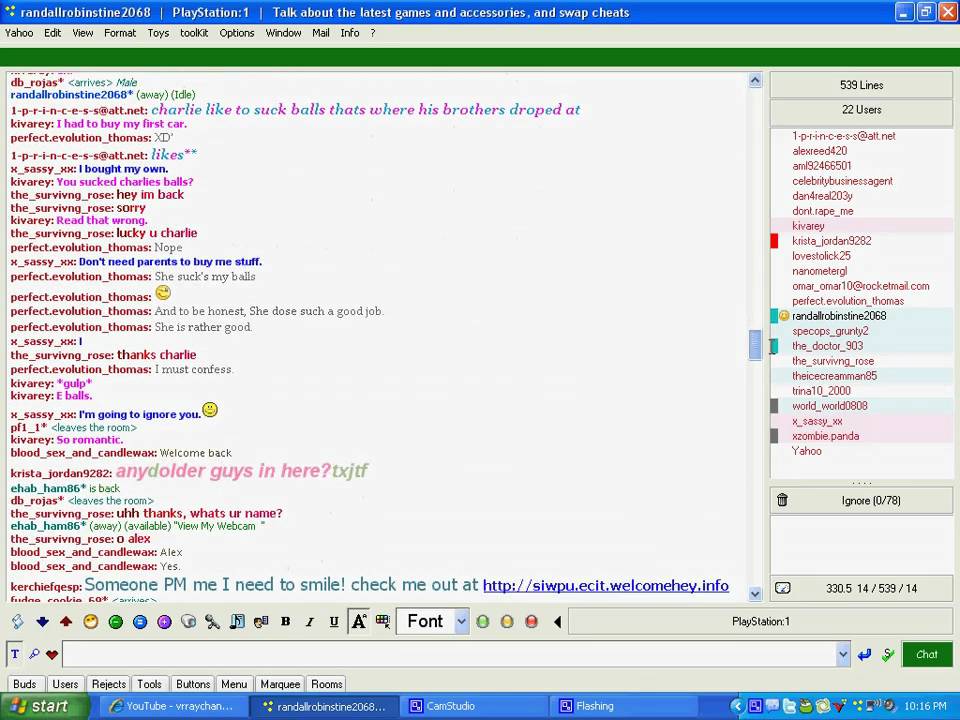Switch to the Rooms tab
The height and width of the screenshot is (720, 960).
point(327,684)
